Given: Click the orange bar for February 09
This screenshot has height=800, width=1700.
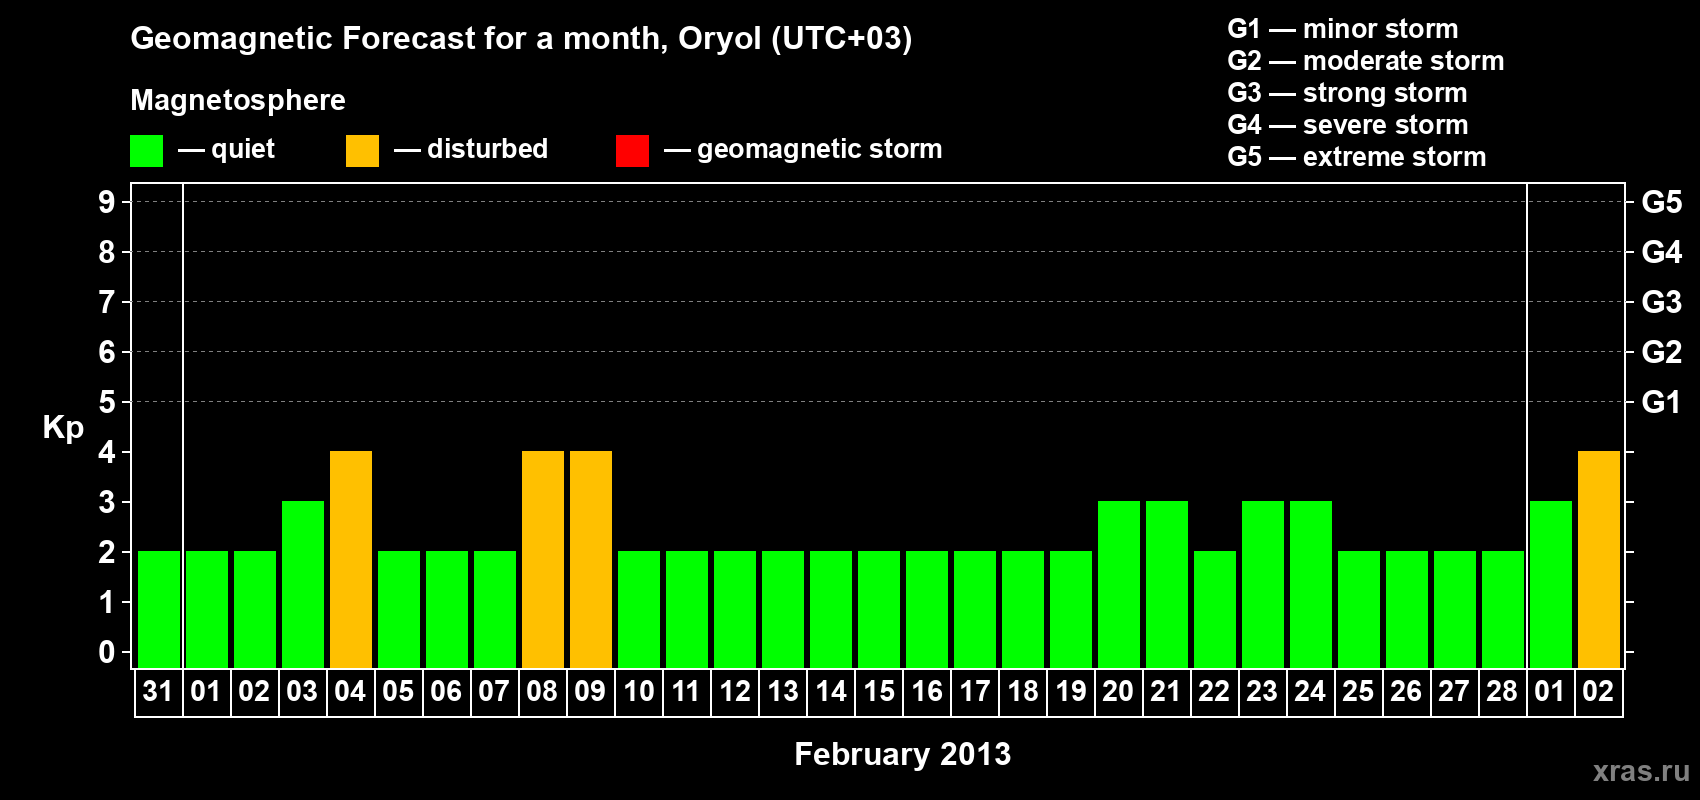Looking at the screenshot, I should tap(591, 560).
